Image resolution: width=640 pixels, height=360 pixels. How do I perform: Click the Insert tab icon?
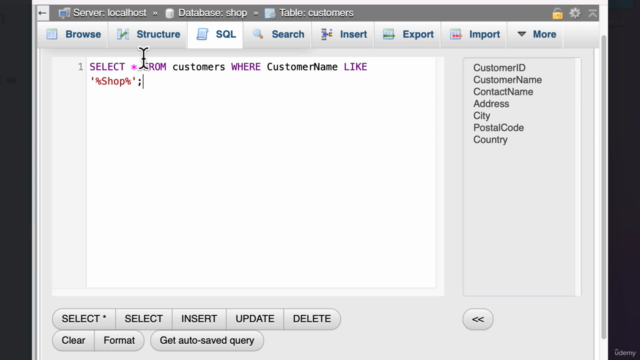[x=327, y=34]
